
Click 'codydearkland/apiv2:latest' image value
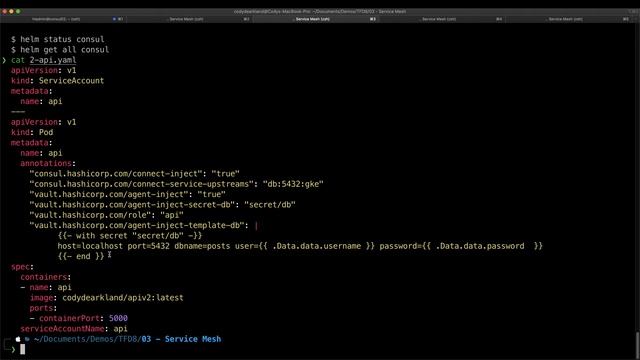[x=123, y=298]
